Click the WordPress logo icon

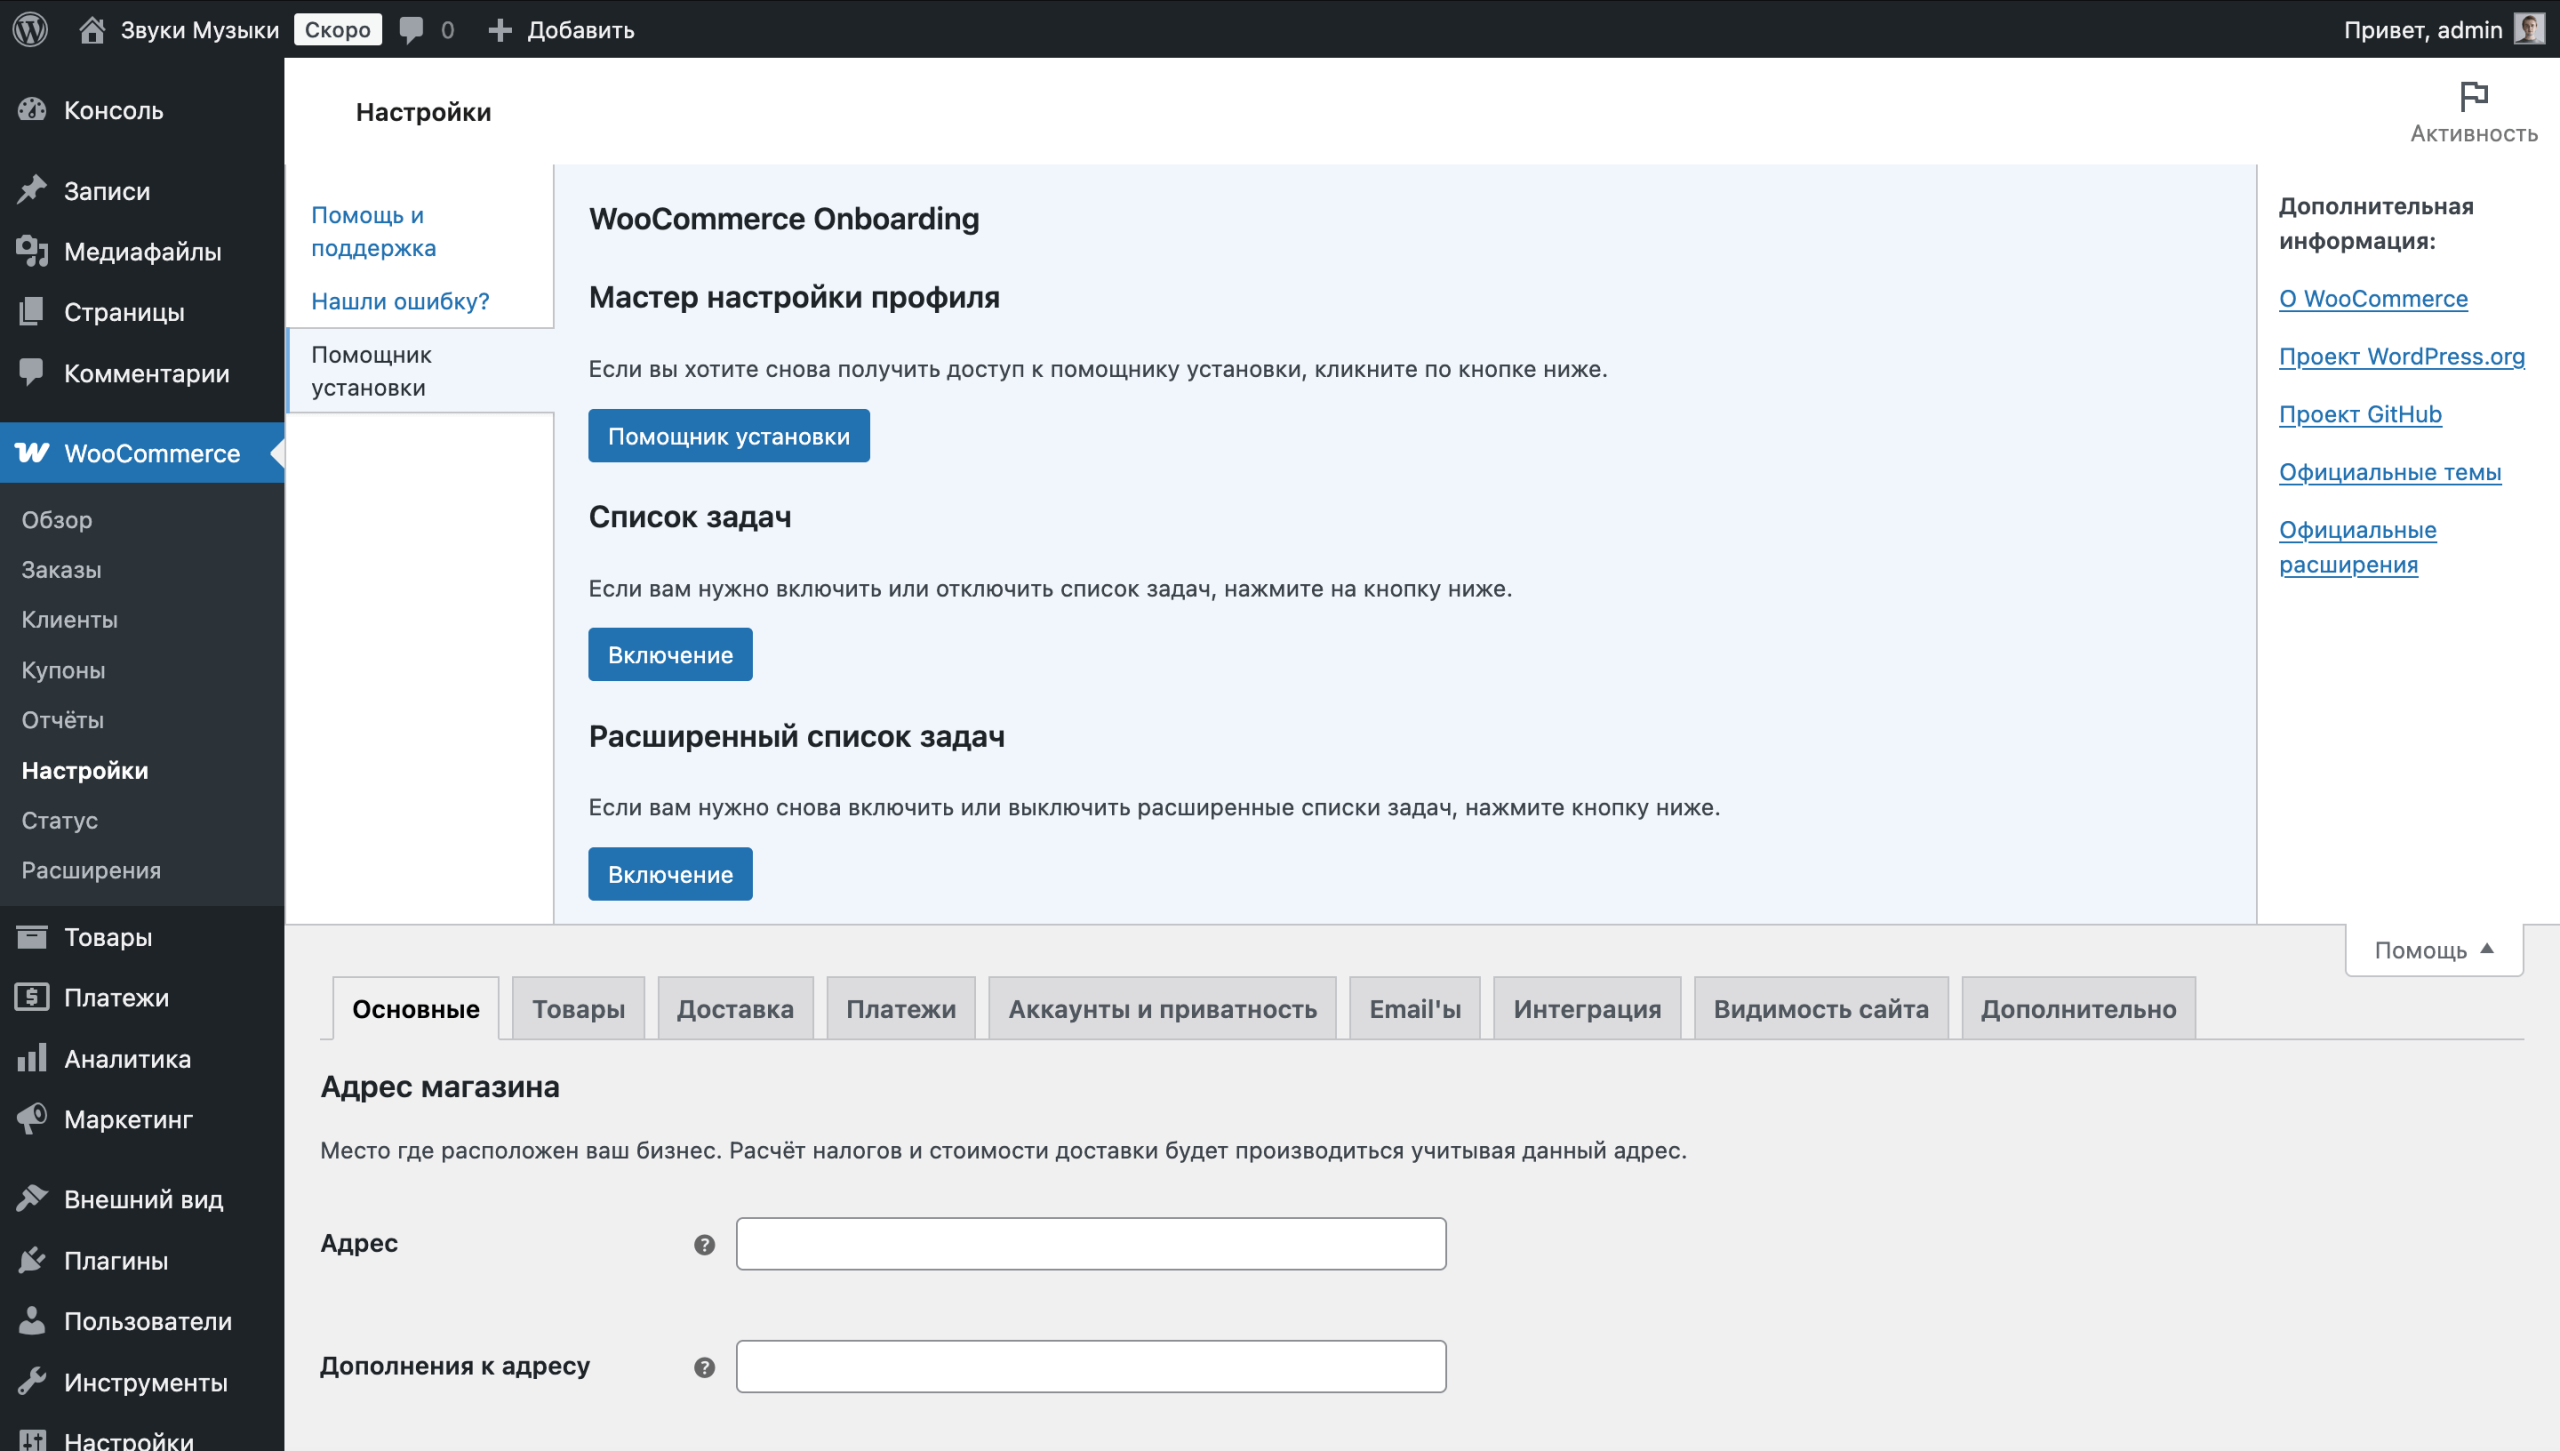pos(30,29)
